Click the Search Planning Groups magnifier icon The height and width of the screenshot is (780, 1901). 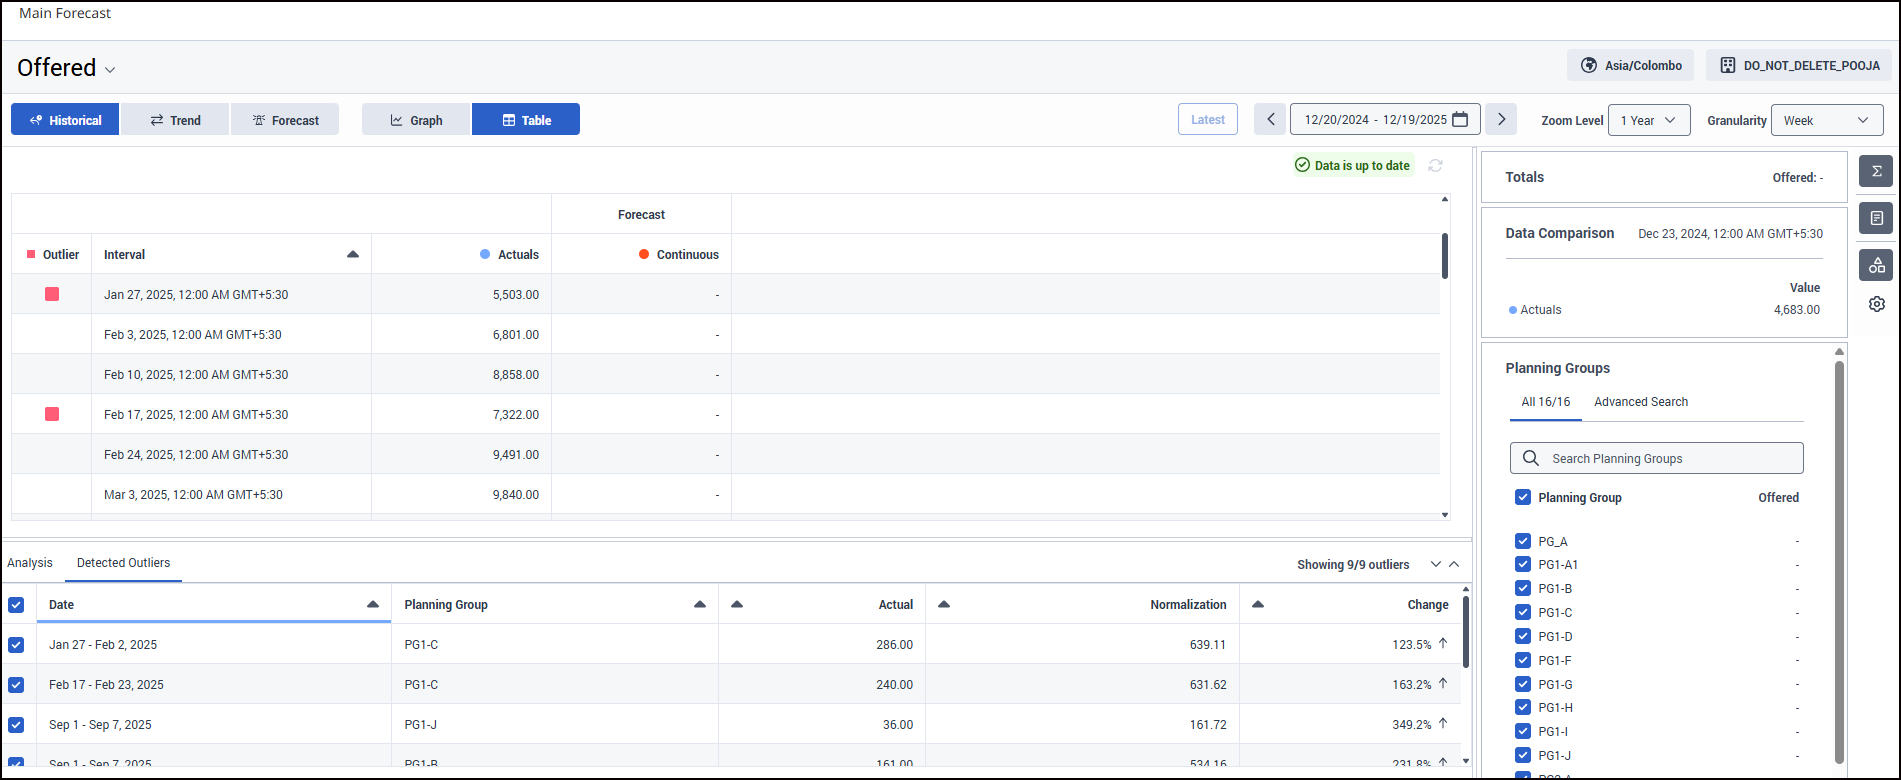pyautogui.click(x=1530, y=458)
